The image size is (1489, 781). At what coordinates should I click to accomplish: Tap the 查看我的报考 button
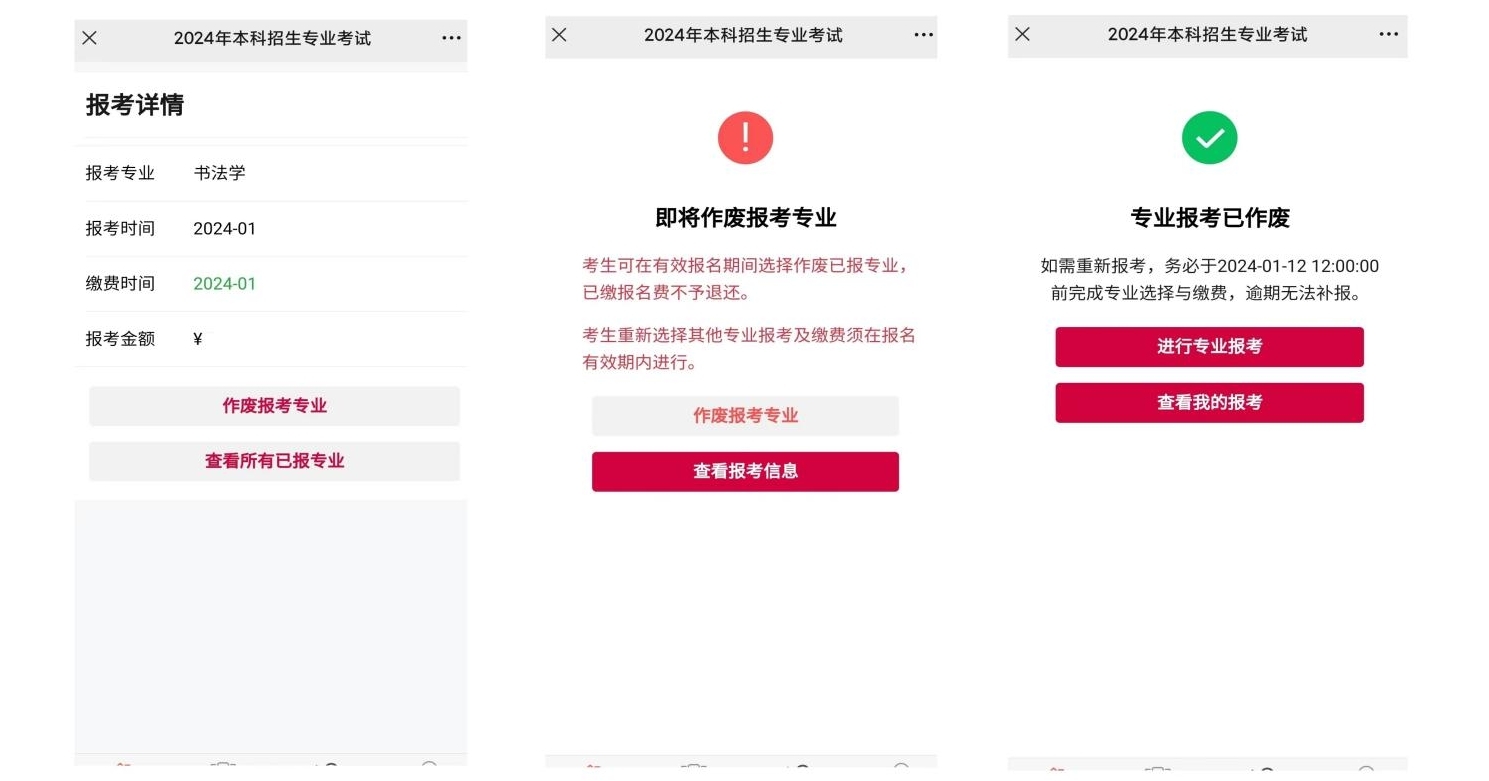tap(1210, 402)
